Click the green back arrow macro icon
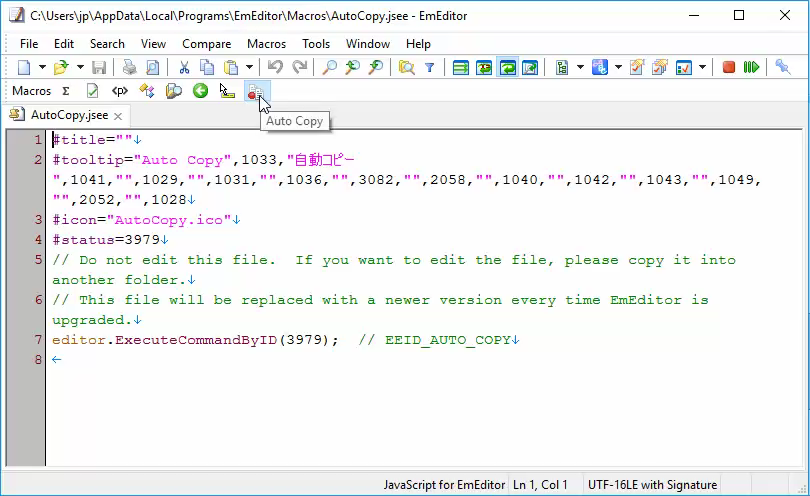 pyautogui.click(x=200, y=91)
